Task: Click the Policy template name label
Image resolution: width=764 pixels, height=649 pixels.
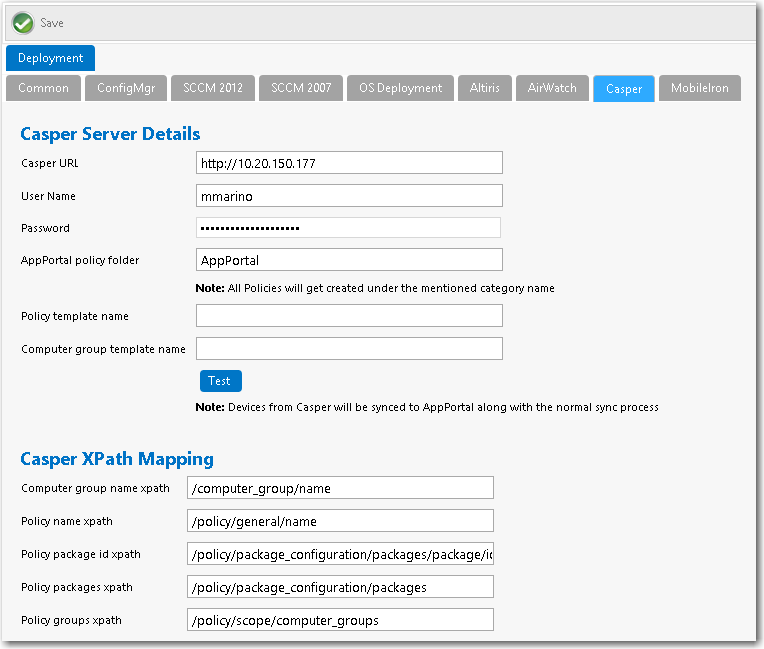Action: 75,316
